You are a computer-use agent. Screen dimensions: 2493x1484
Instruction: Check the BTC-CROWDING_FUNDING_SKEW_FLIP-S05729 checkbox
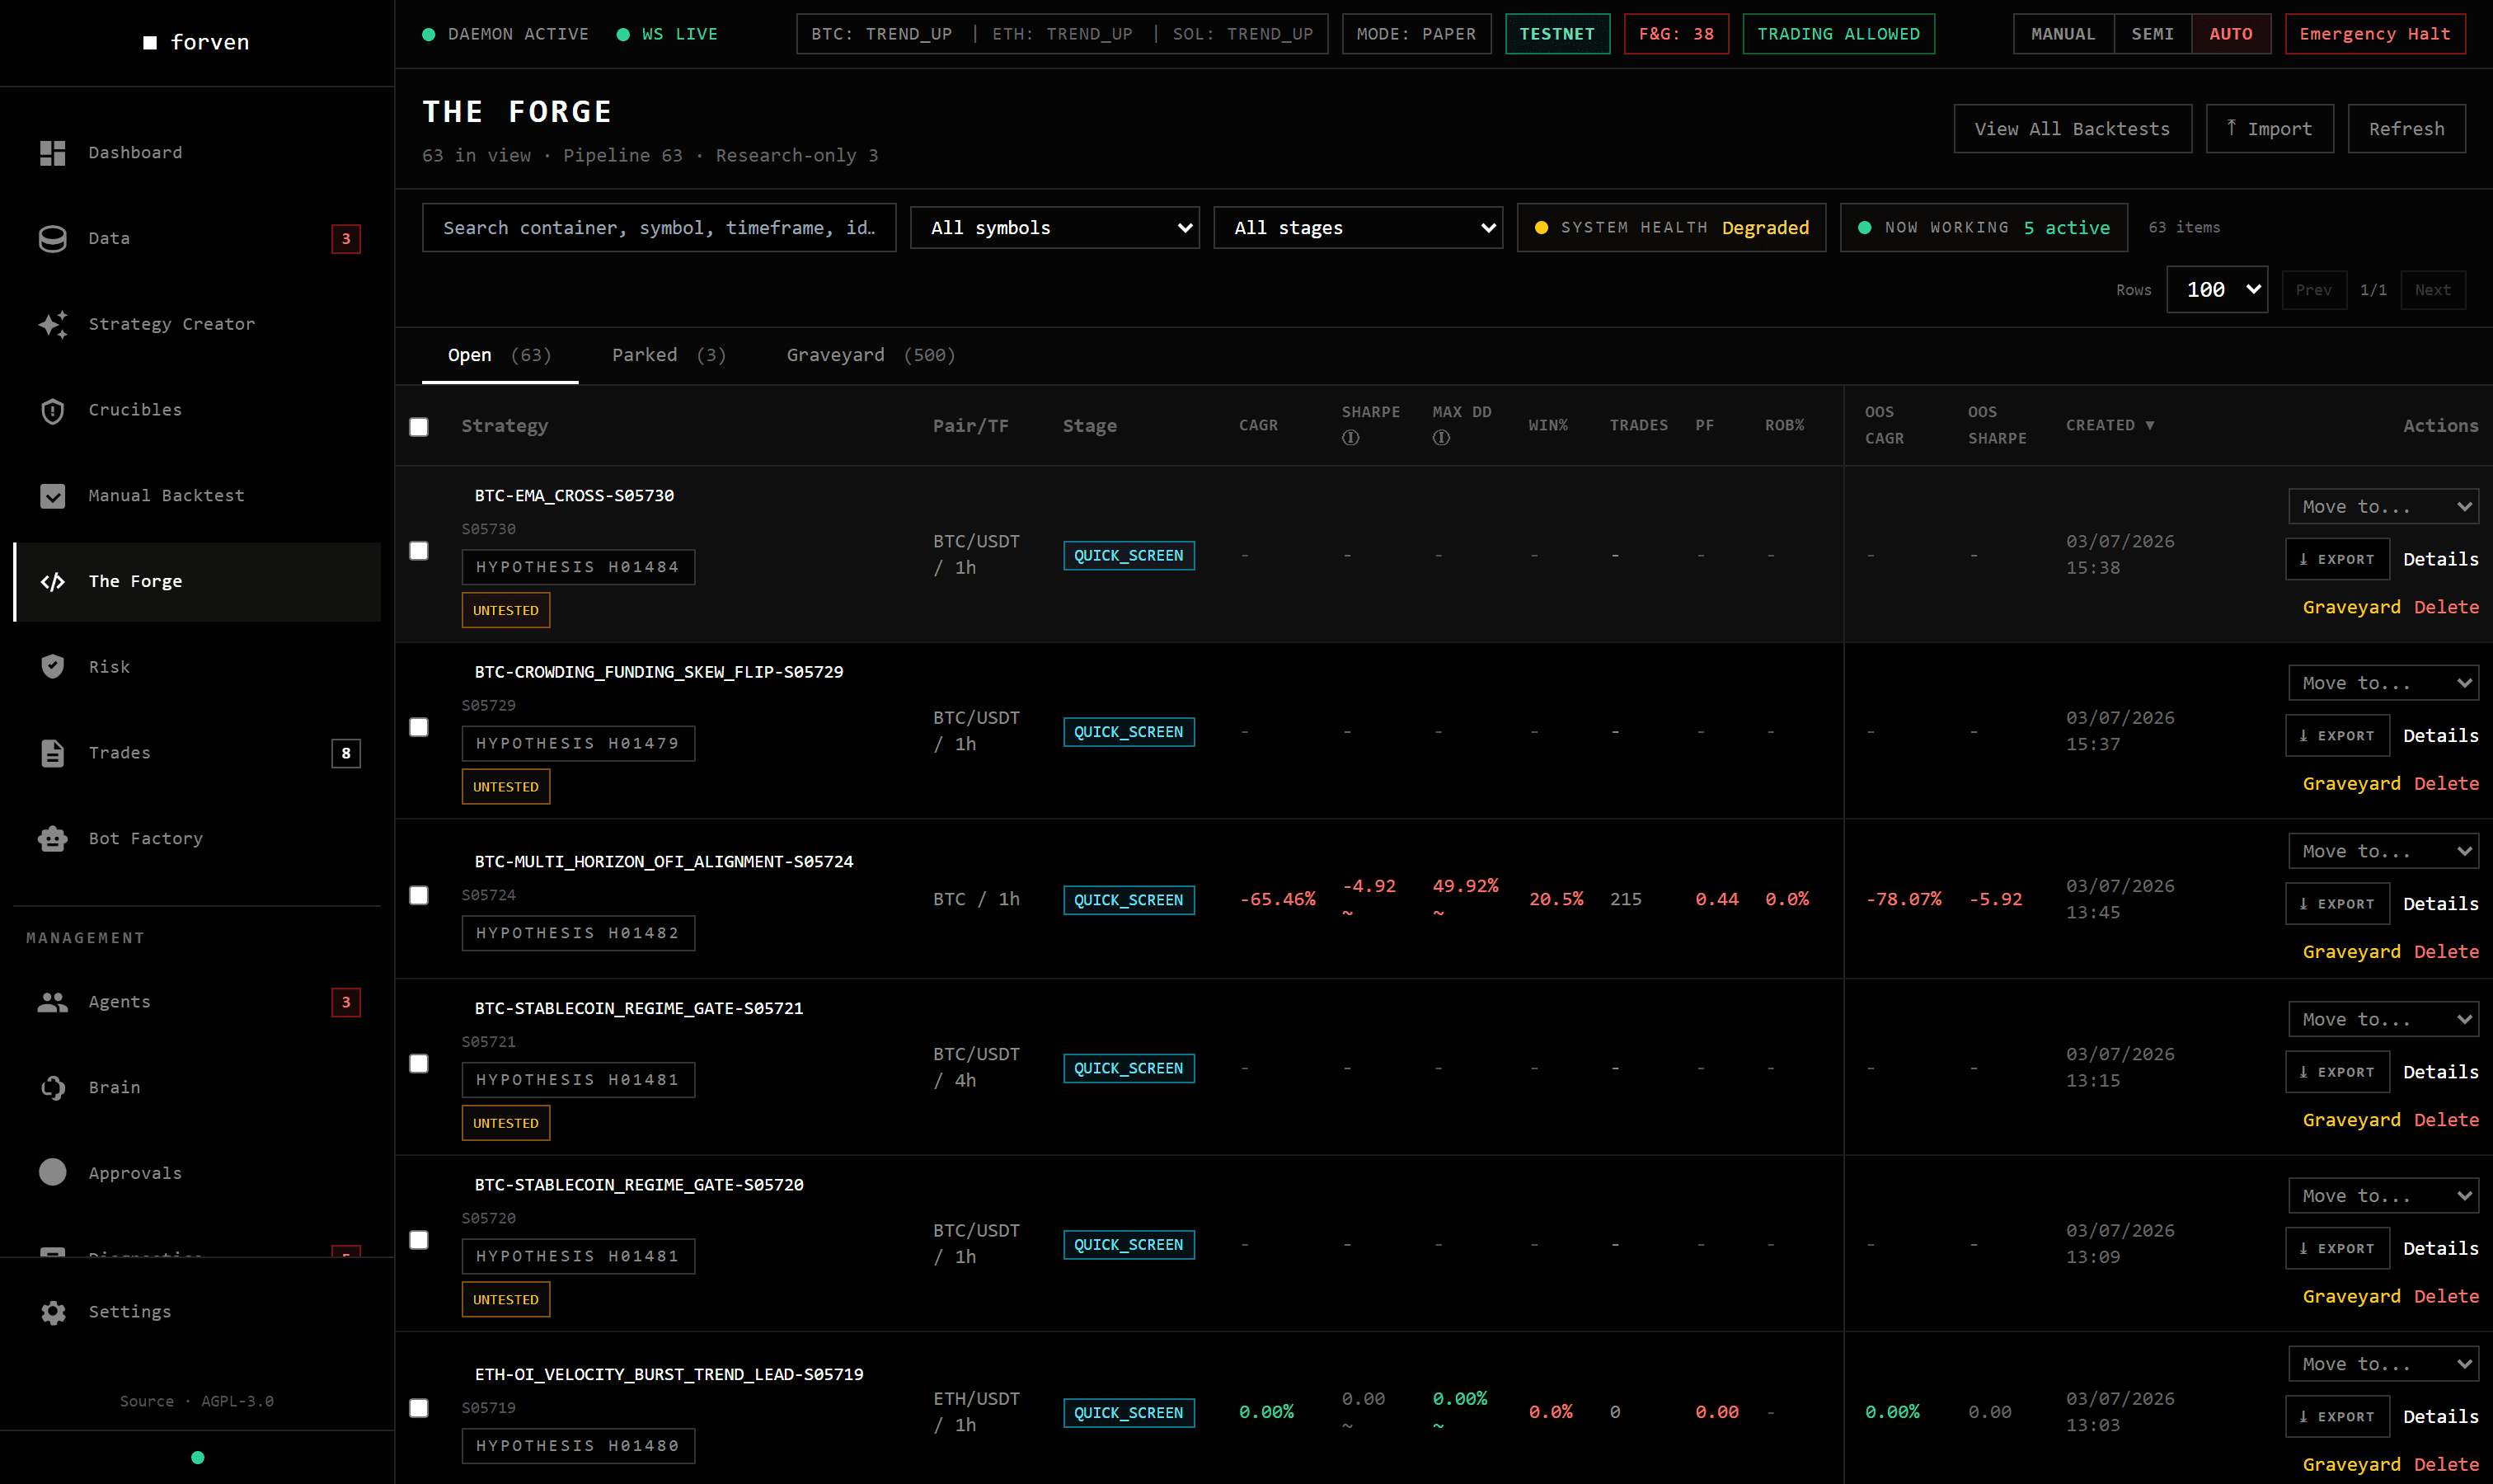click(x=419, y=727)
